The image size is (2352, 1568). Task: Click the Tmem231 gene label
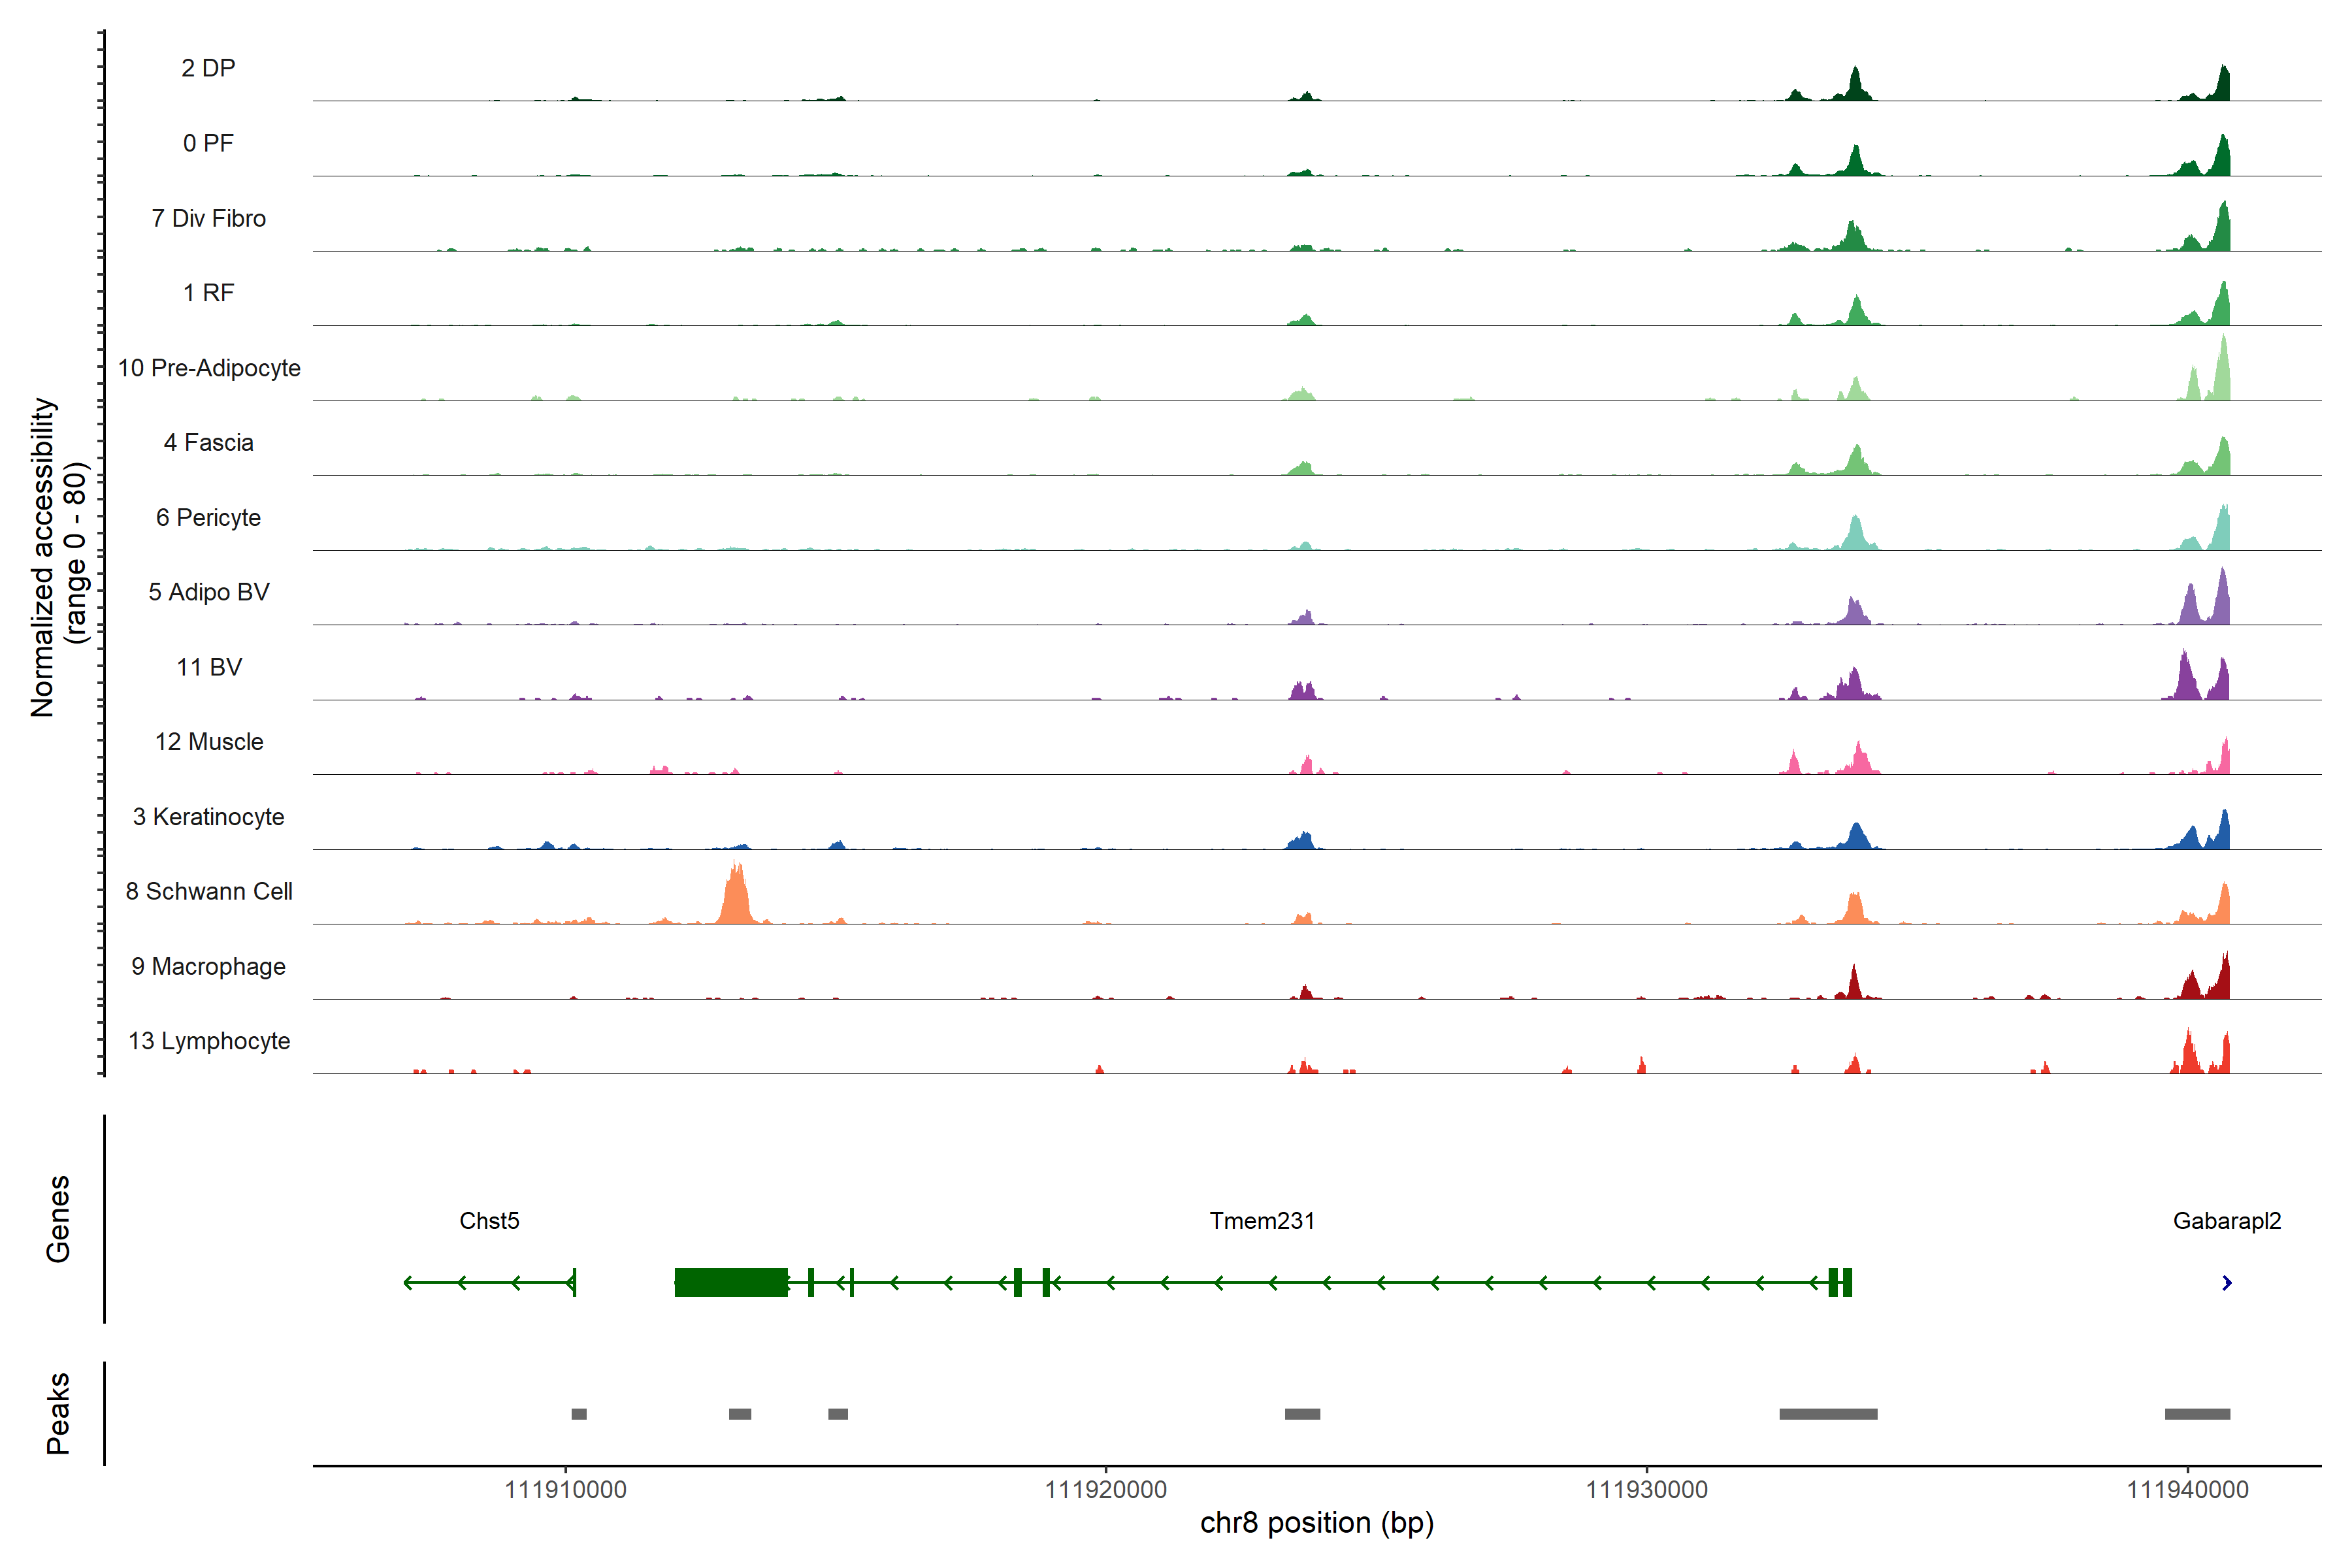pyautogui.click(x=1261, y=1221)
